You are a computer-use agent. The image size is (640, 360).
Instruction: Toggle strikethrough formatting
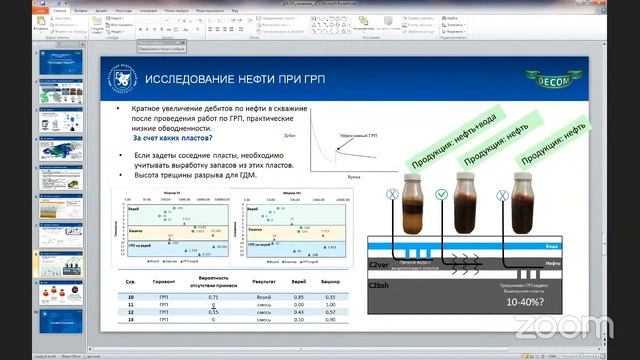(x=169, y=29)
